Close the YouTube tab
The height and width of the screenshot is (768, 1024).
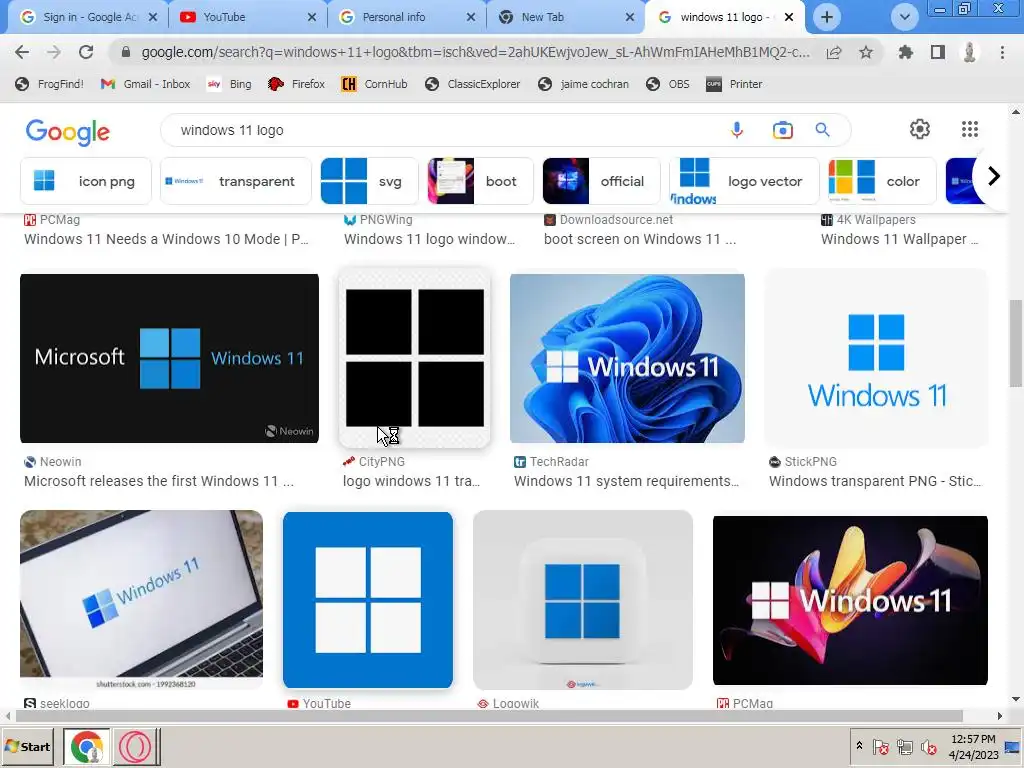312,17
